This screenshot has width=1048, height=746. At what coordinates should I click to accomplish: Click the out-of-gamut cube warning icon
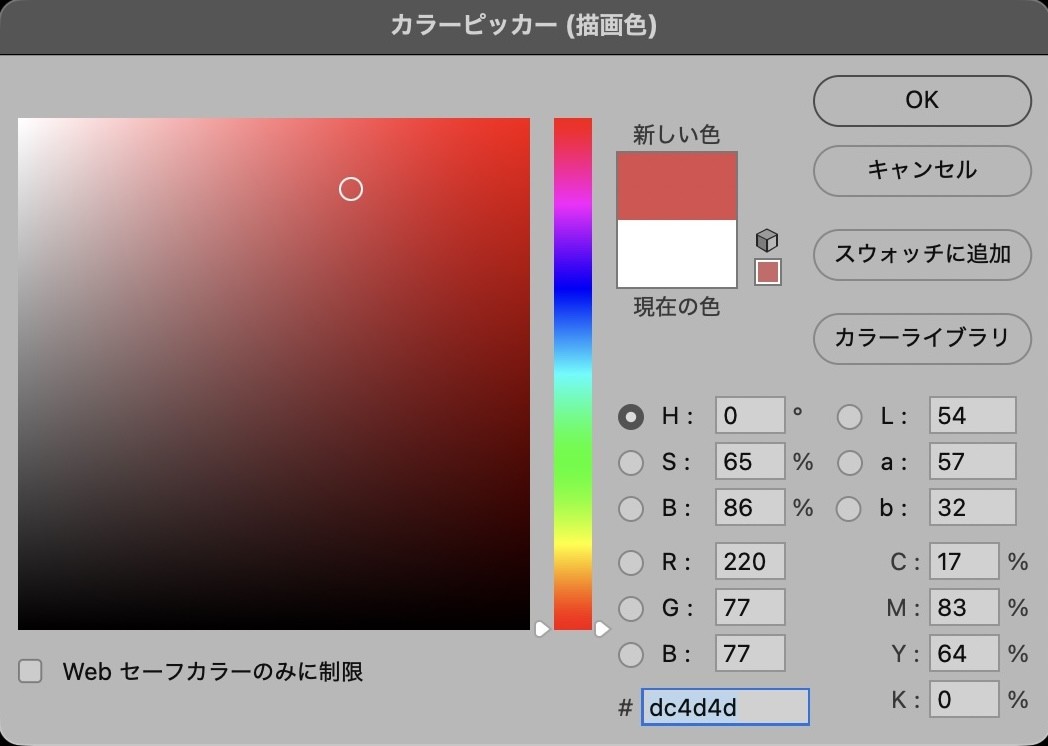pyautogui.click(x=767, y=240)
